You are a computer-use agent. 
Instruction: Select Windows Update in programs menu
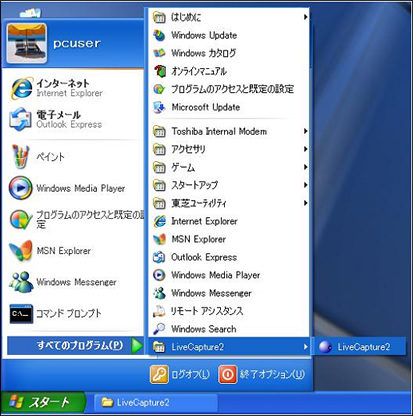230,35
